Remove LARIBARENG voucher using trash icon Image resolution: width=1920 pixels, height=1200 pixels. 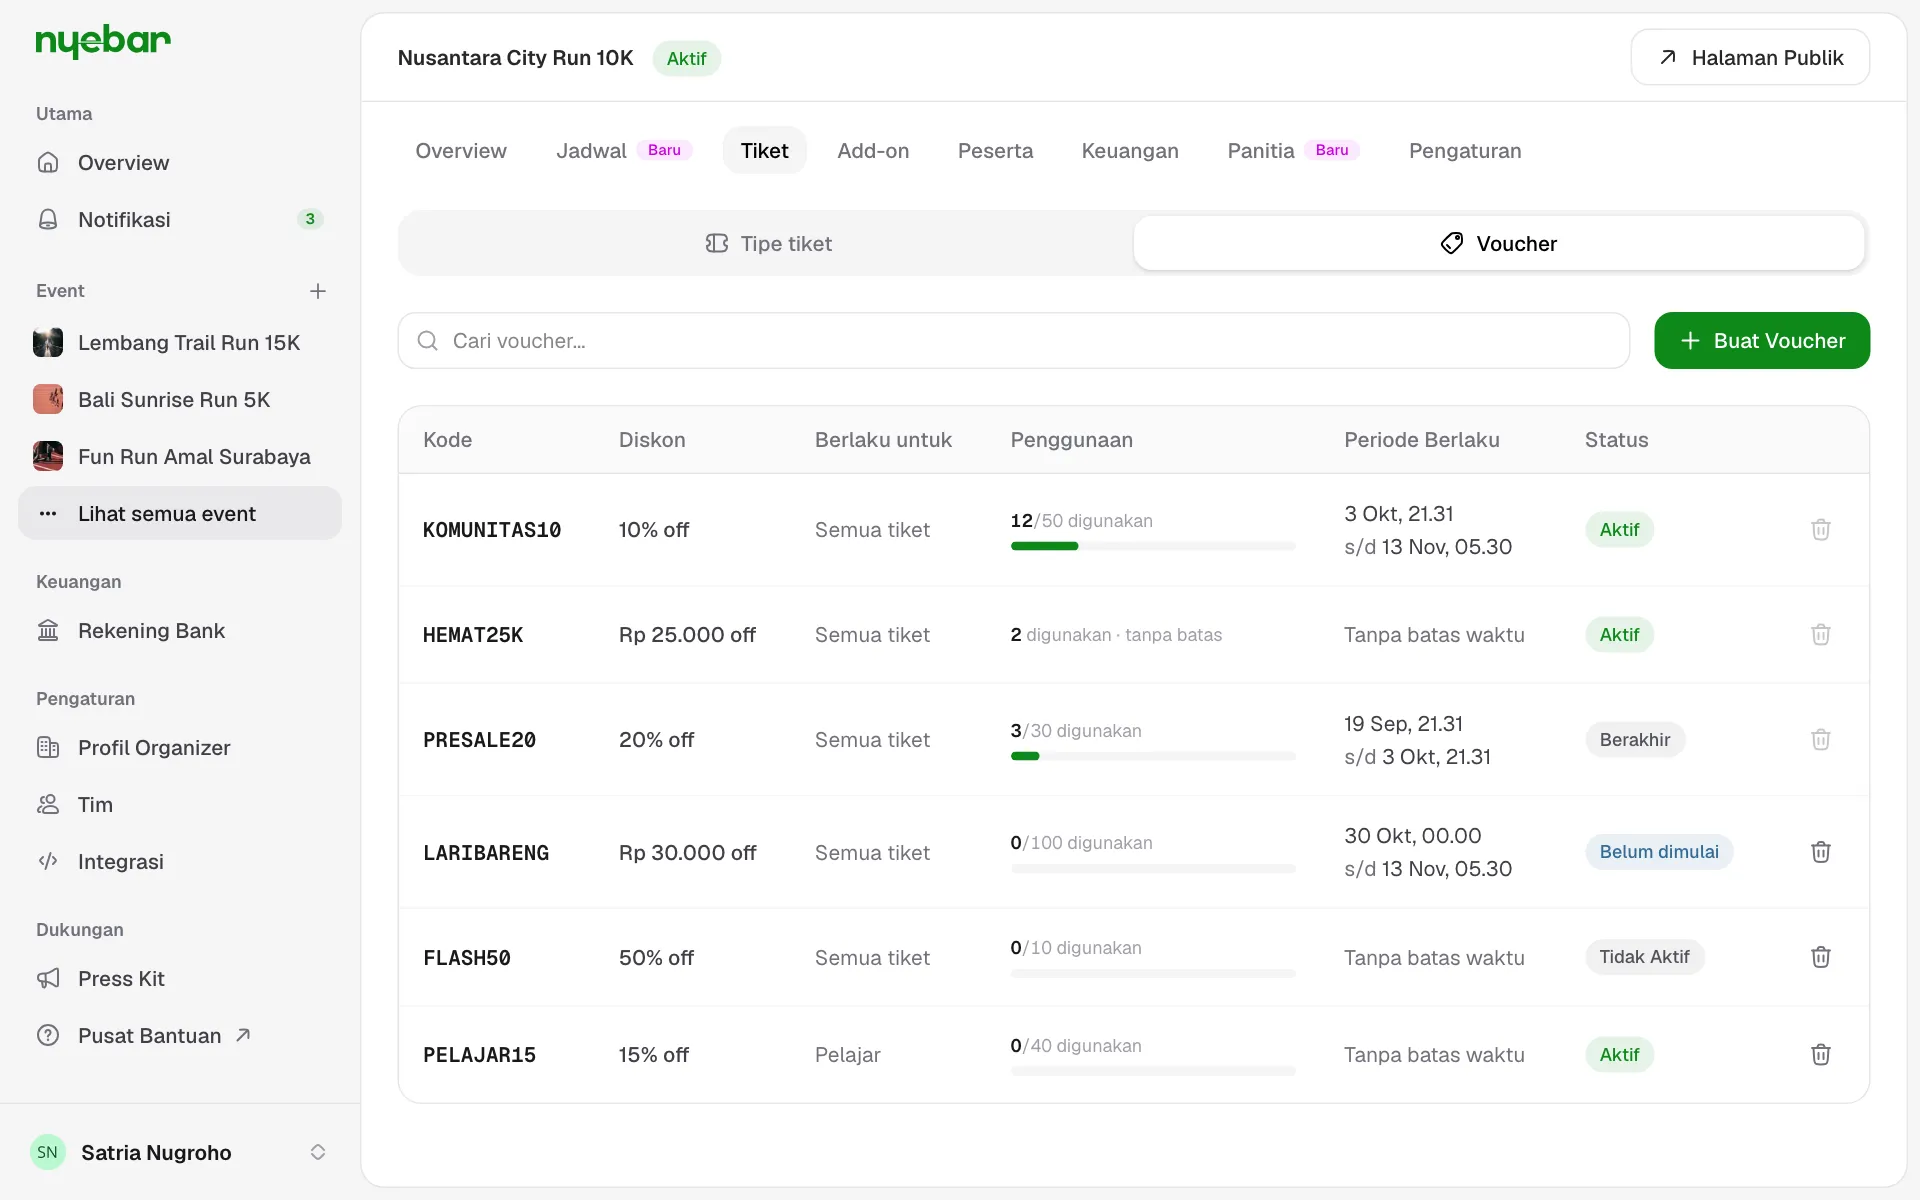[1820, 852]
